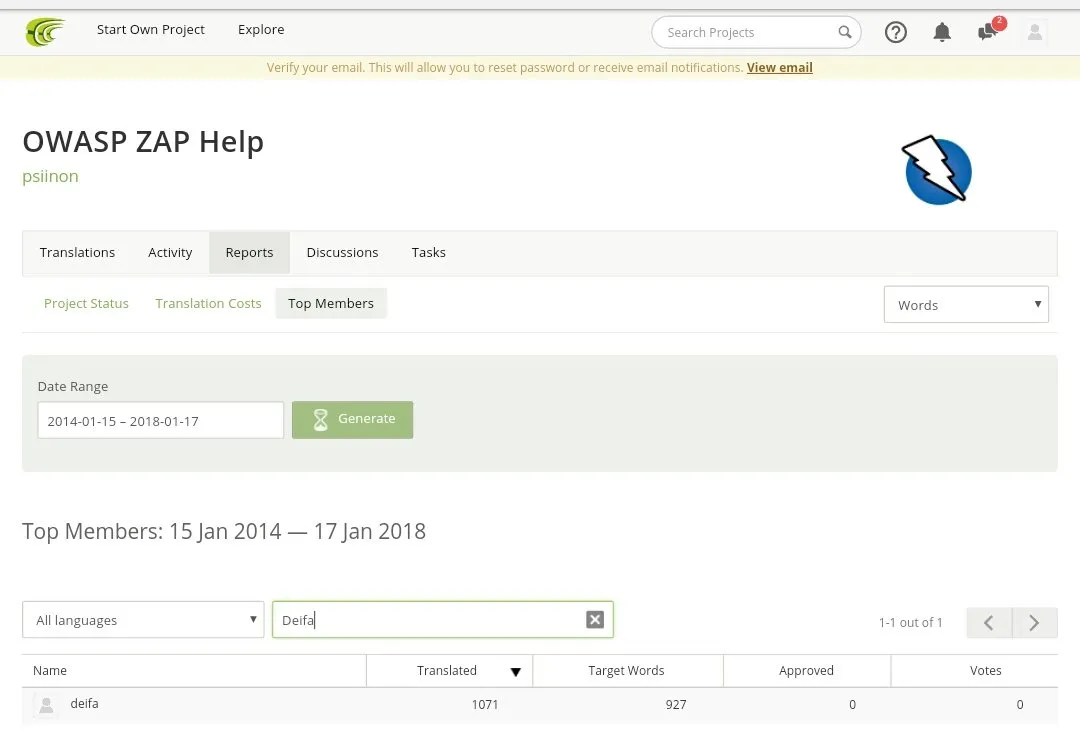Sort by the Target Words column
The image size is (1080, 739).
pos(626,671)
